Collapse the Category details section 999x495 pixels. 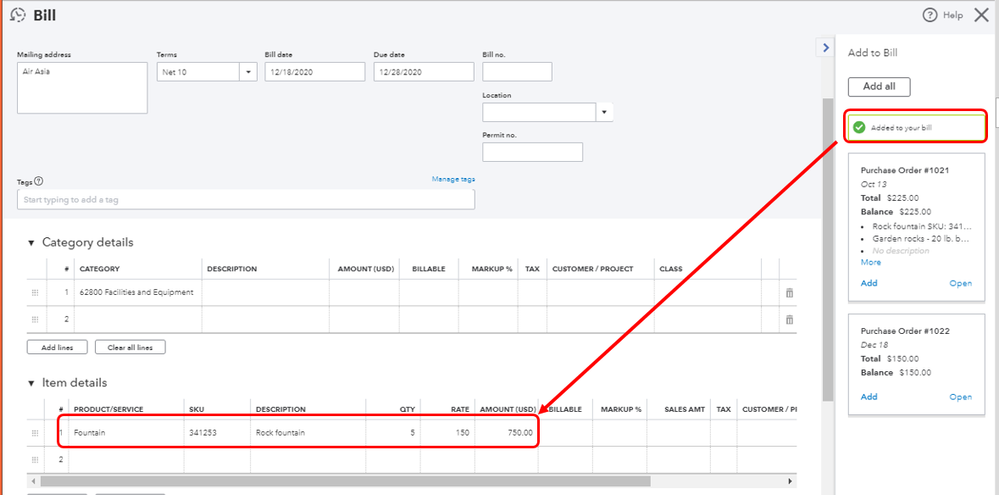point(31,242)
